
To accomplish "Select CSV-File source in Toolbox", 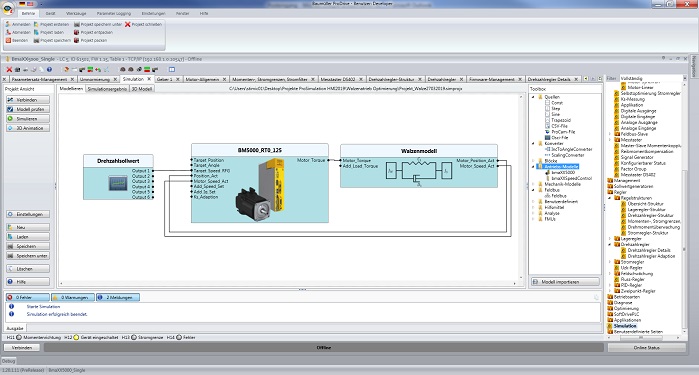I will (556, 126).
